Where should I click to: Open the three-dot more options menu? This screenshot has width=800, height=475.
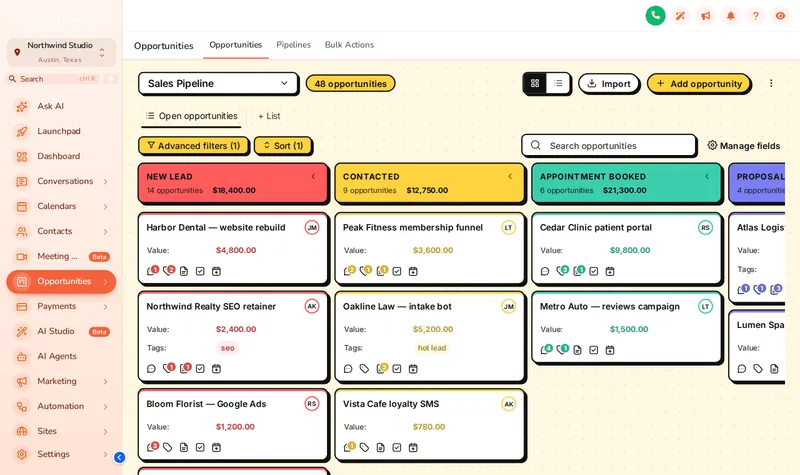(771, 83)
